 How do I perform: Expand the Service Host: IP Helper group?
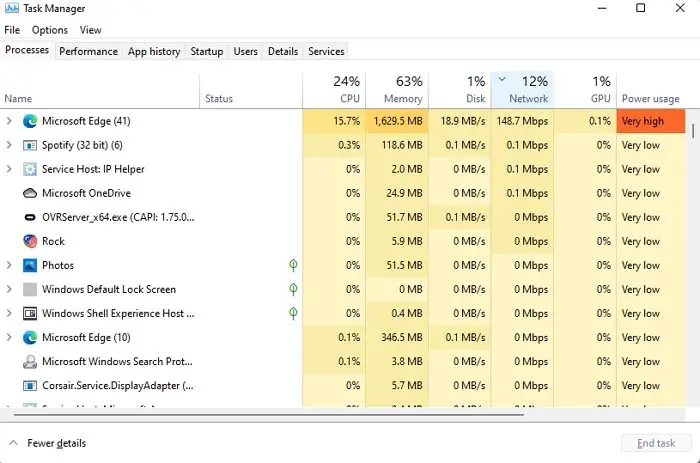pyautogui.click(x=9, y=169)
